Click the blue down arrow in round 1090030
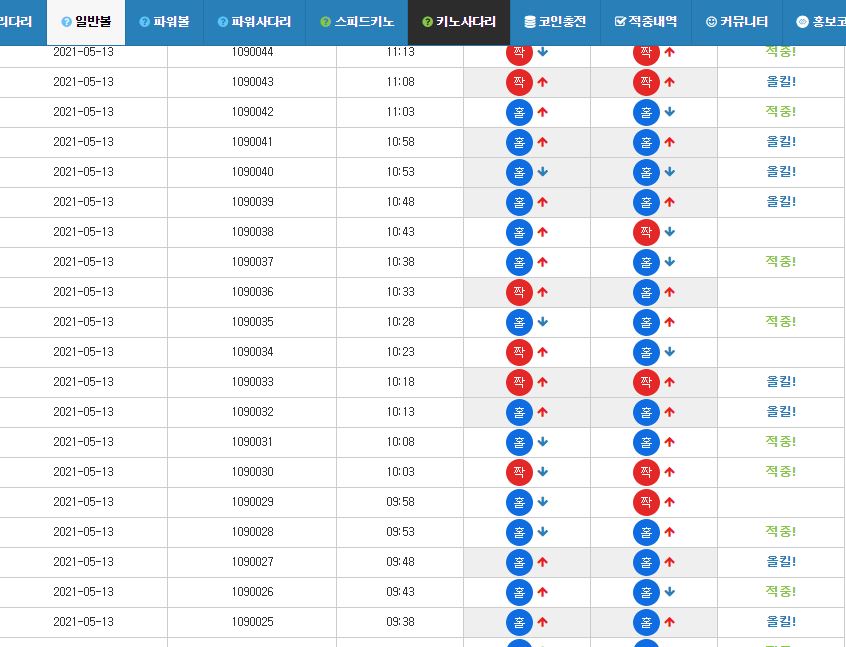This screenshot has height=647, width=846. [x=542, y=472]
